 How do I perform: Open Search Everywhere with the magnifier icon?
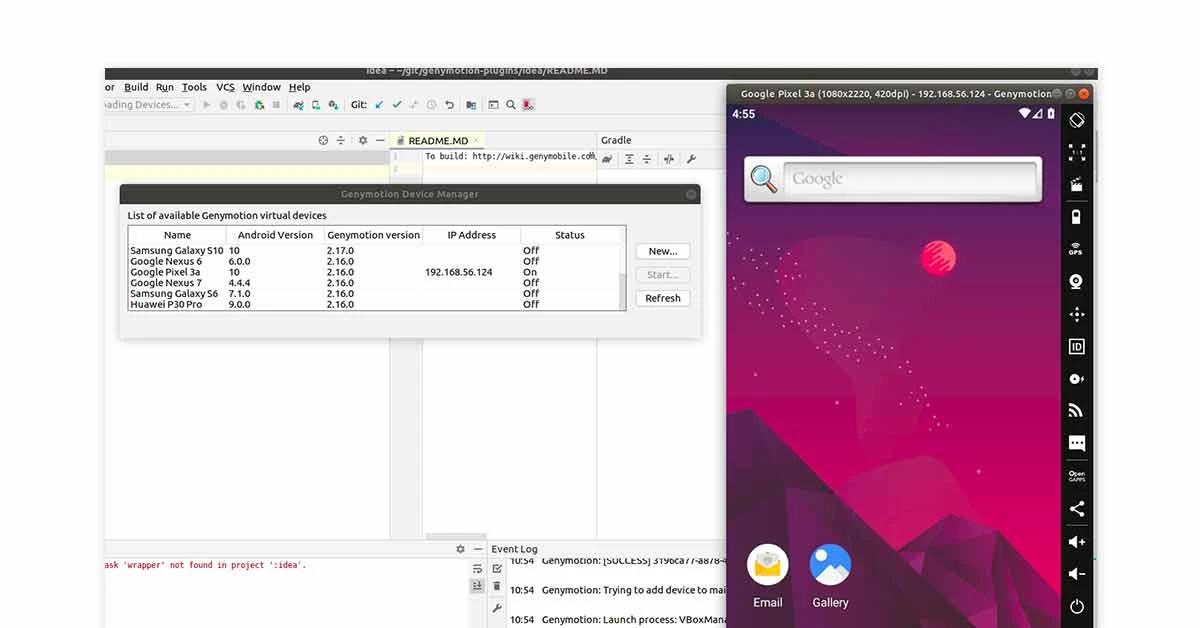(x=510, y=104)
